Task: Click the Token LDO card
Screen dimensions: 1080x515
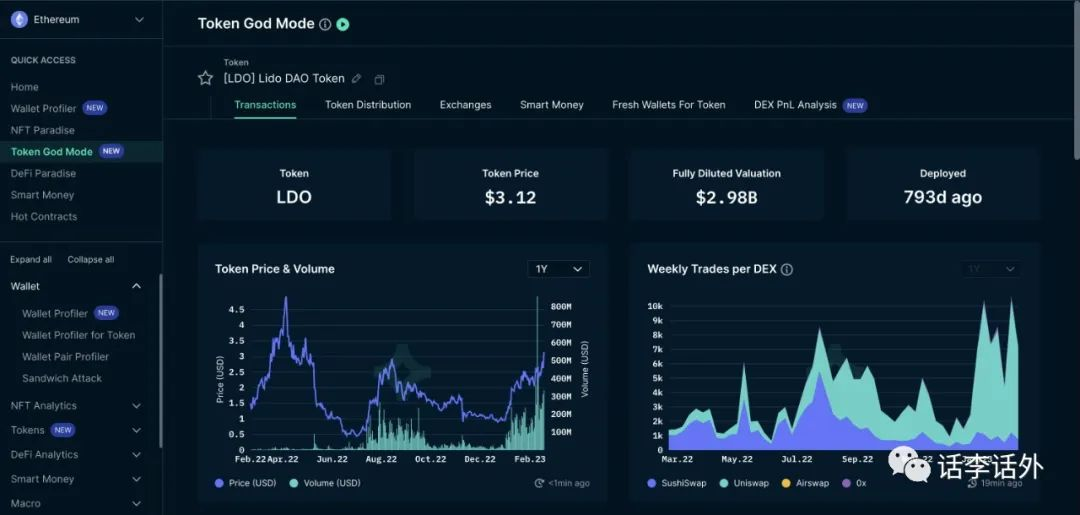Action: click(294, 186)
